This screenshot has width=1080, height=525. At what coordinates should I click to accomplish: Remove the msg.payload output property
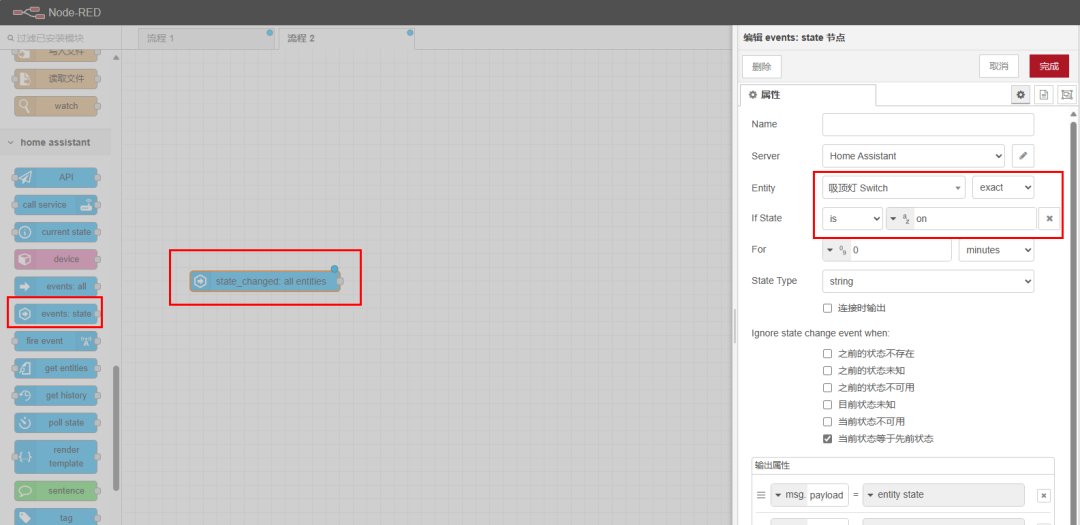[x=1043, y=495]
